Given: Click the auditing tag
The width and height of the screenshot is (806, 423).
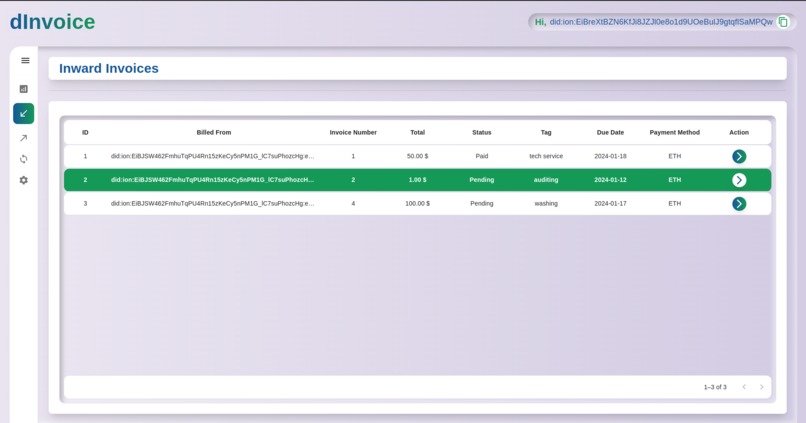Looking at the screenshot, I should pos(546,180).
